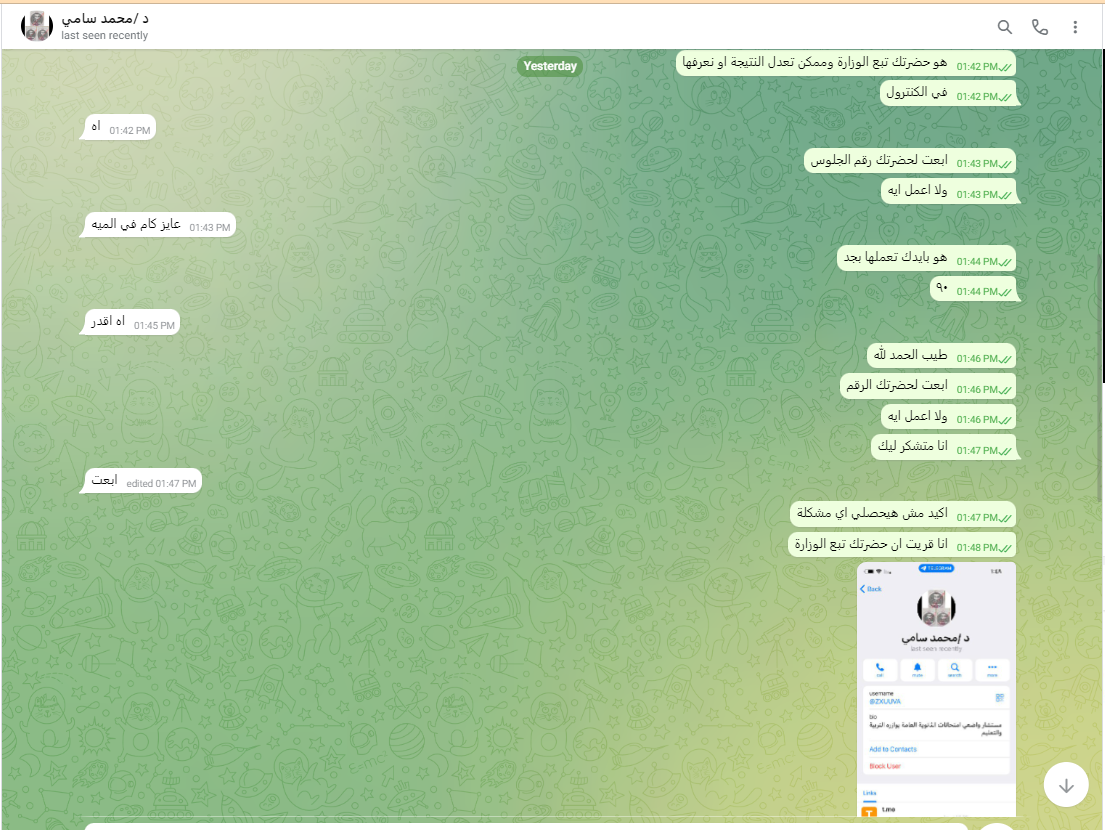The height and width of the screenshot is (830, 1105).
Task: Select the message عايز كام في الميه
Action: (x=160, y=225)
